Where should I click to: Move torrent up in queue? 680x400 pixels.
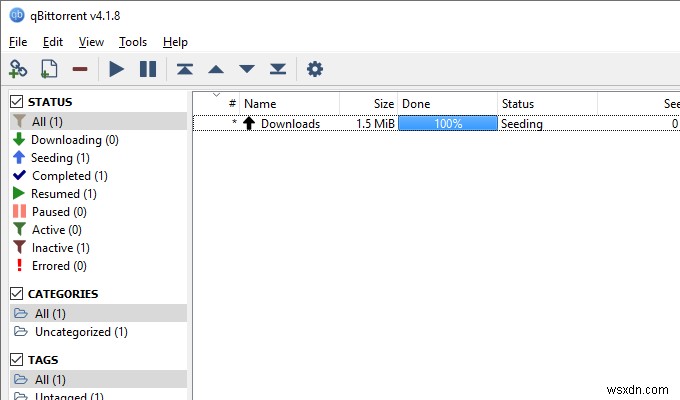click(216, 69)
